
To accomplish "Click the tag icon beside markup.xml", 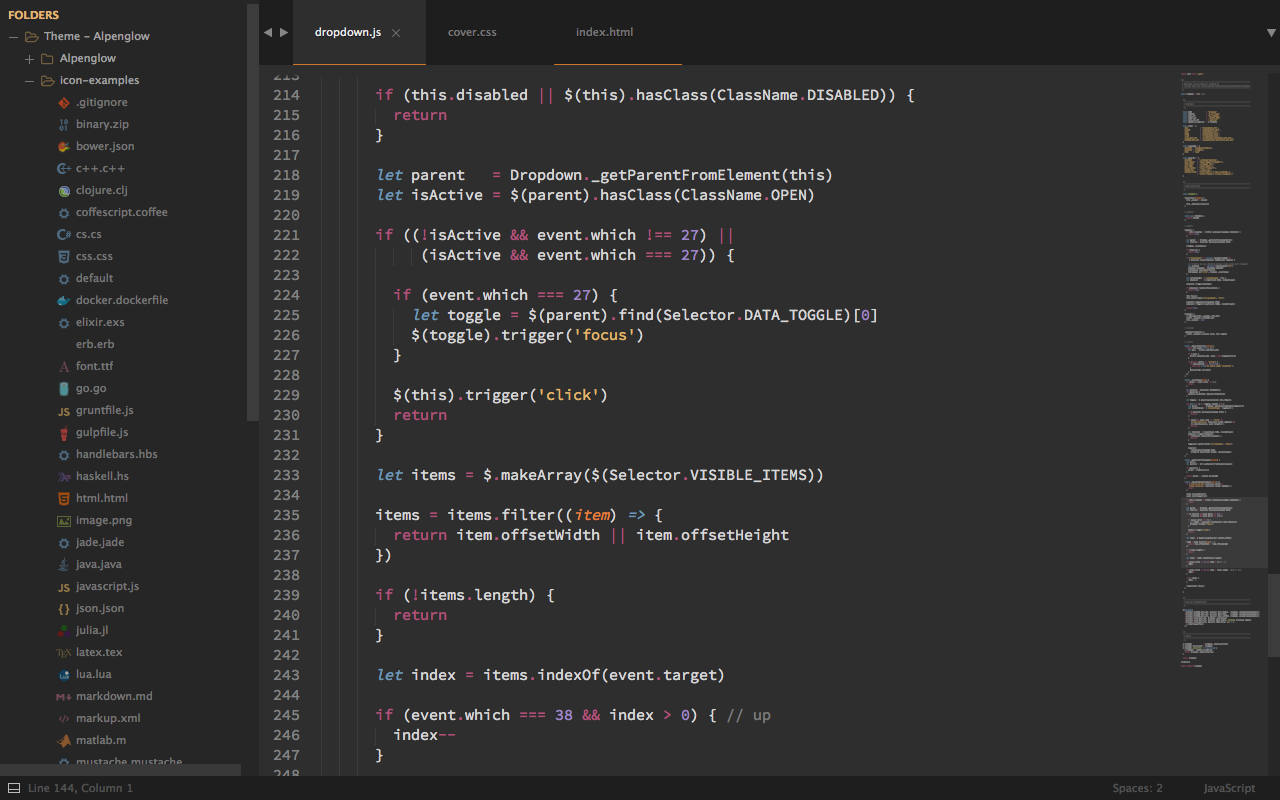I will [64, 718].
